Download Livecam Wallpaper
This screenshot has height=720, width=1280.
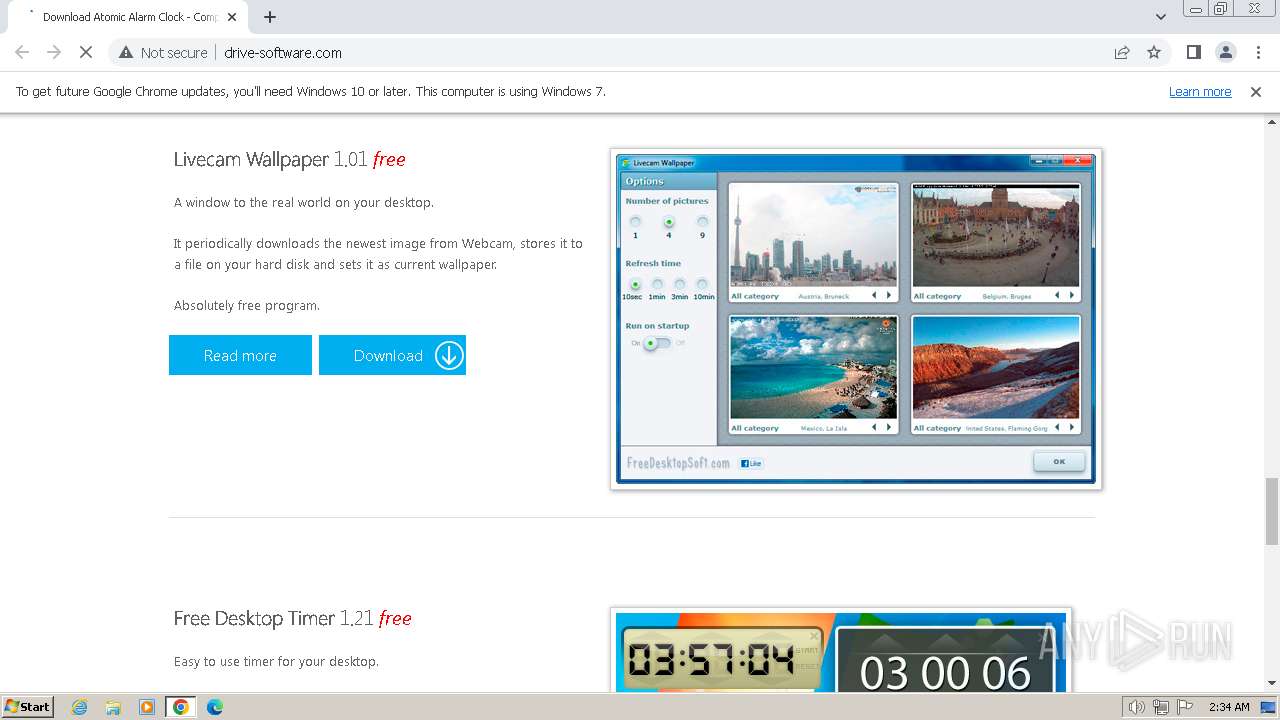pos(392,355)
